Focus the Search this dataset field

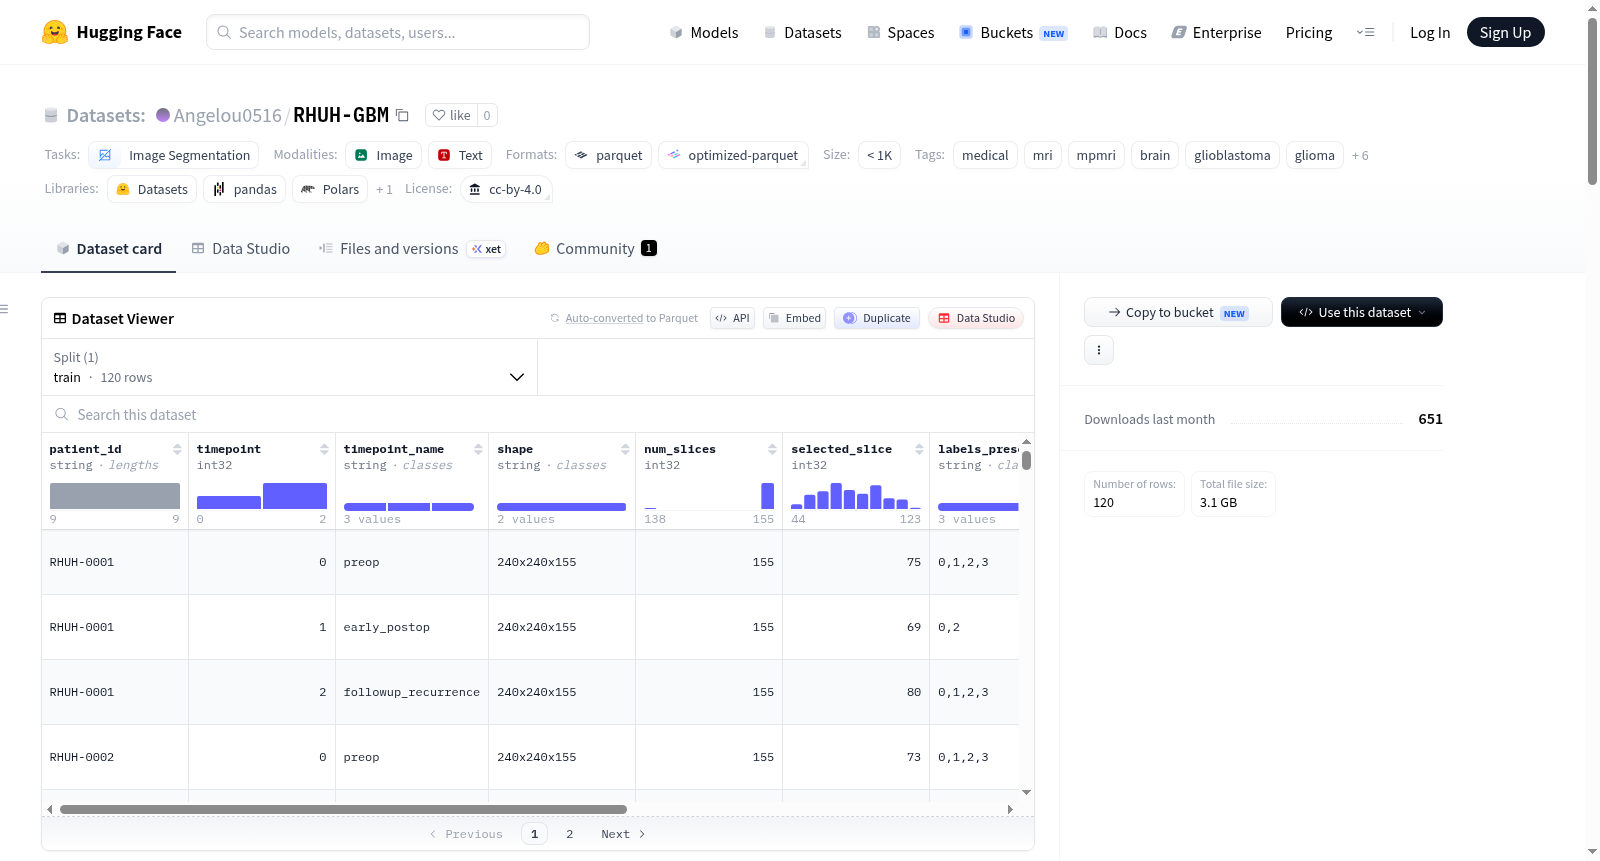tap(538, 414)
